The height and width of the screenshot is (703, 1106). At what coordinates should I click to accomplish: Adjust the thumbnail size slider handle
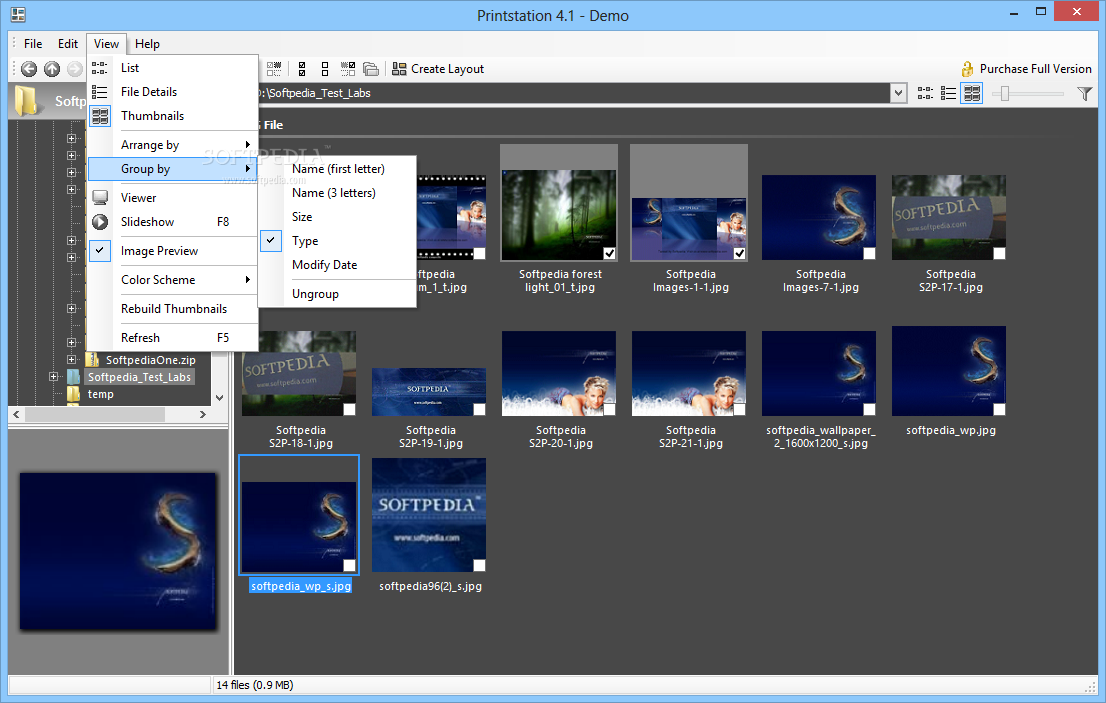pos(1005,93)
